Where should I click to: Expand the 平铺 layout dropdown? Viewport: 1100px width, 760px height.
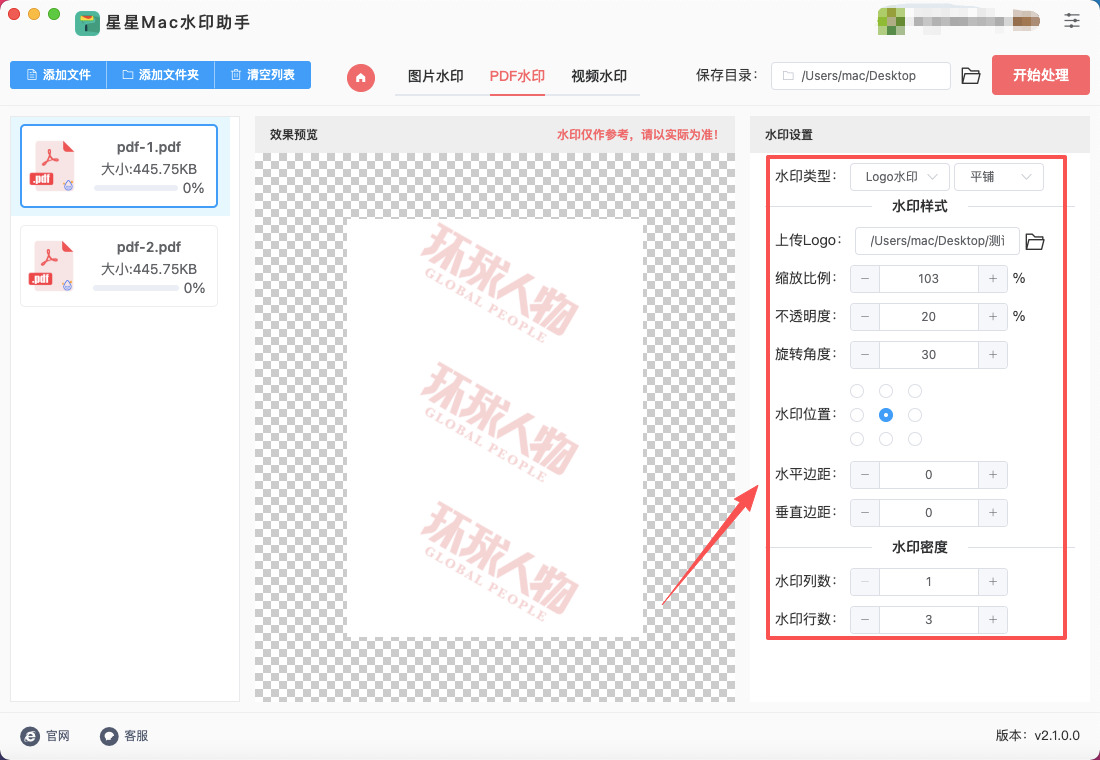[x=998, y=177]
